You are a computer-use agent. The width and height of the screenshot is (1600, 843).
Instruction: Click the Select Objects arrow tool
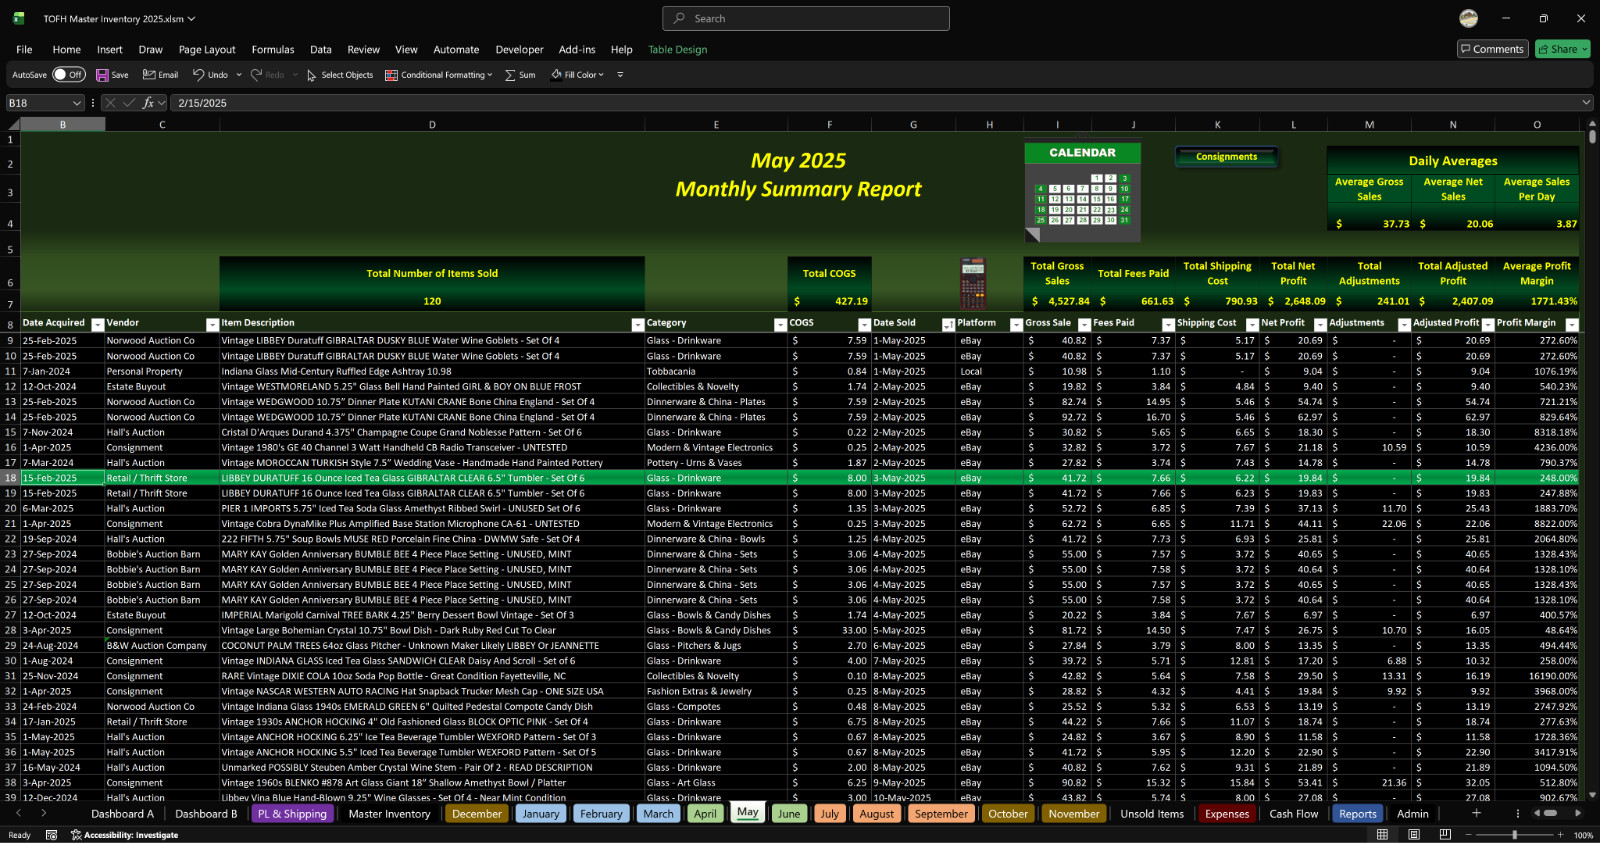[311, 75]
